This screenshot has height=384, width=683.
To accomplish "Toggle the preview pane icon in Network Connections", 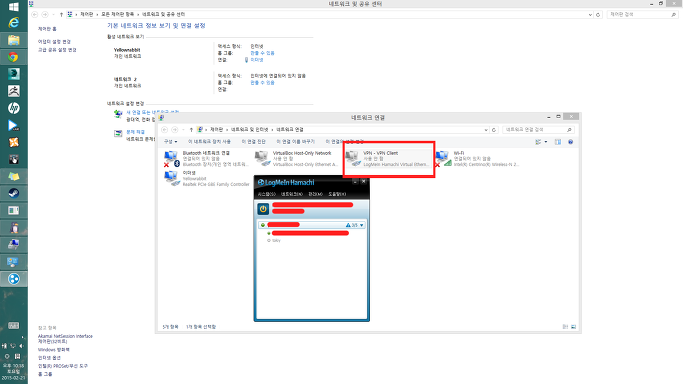I will click(x=558, y=142).
